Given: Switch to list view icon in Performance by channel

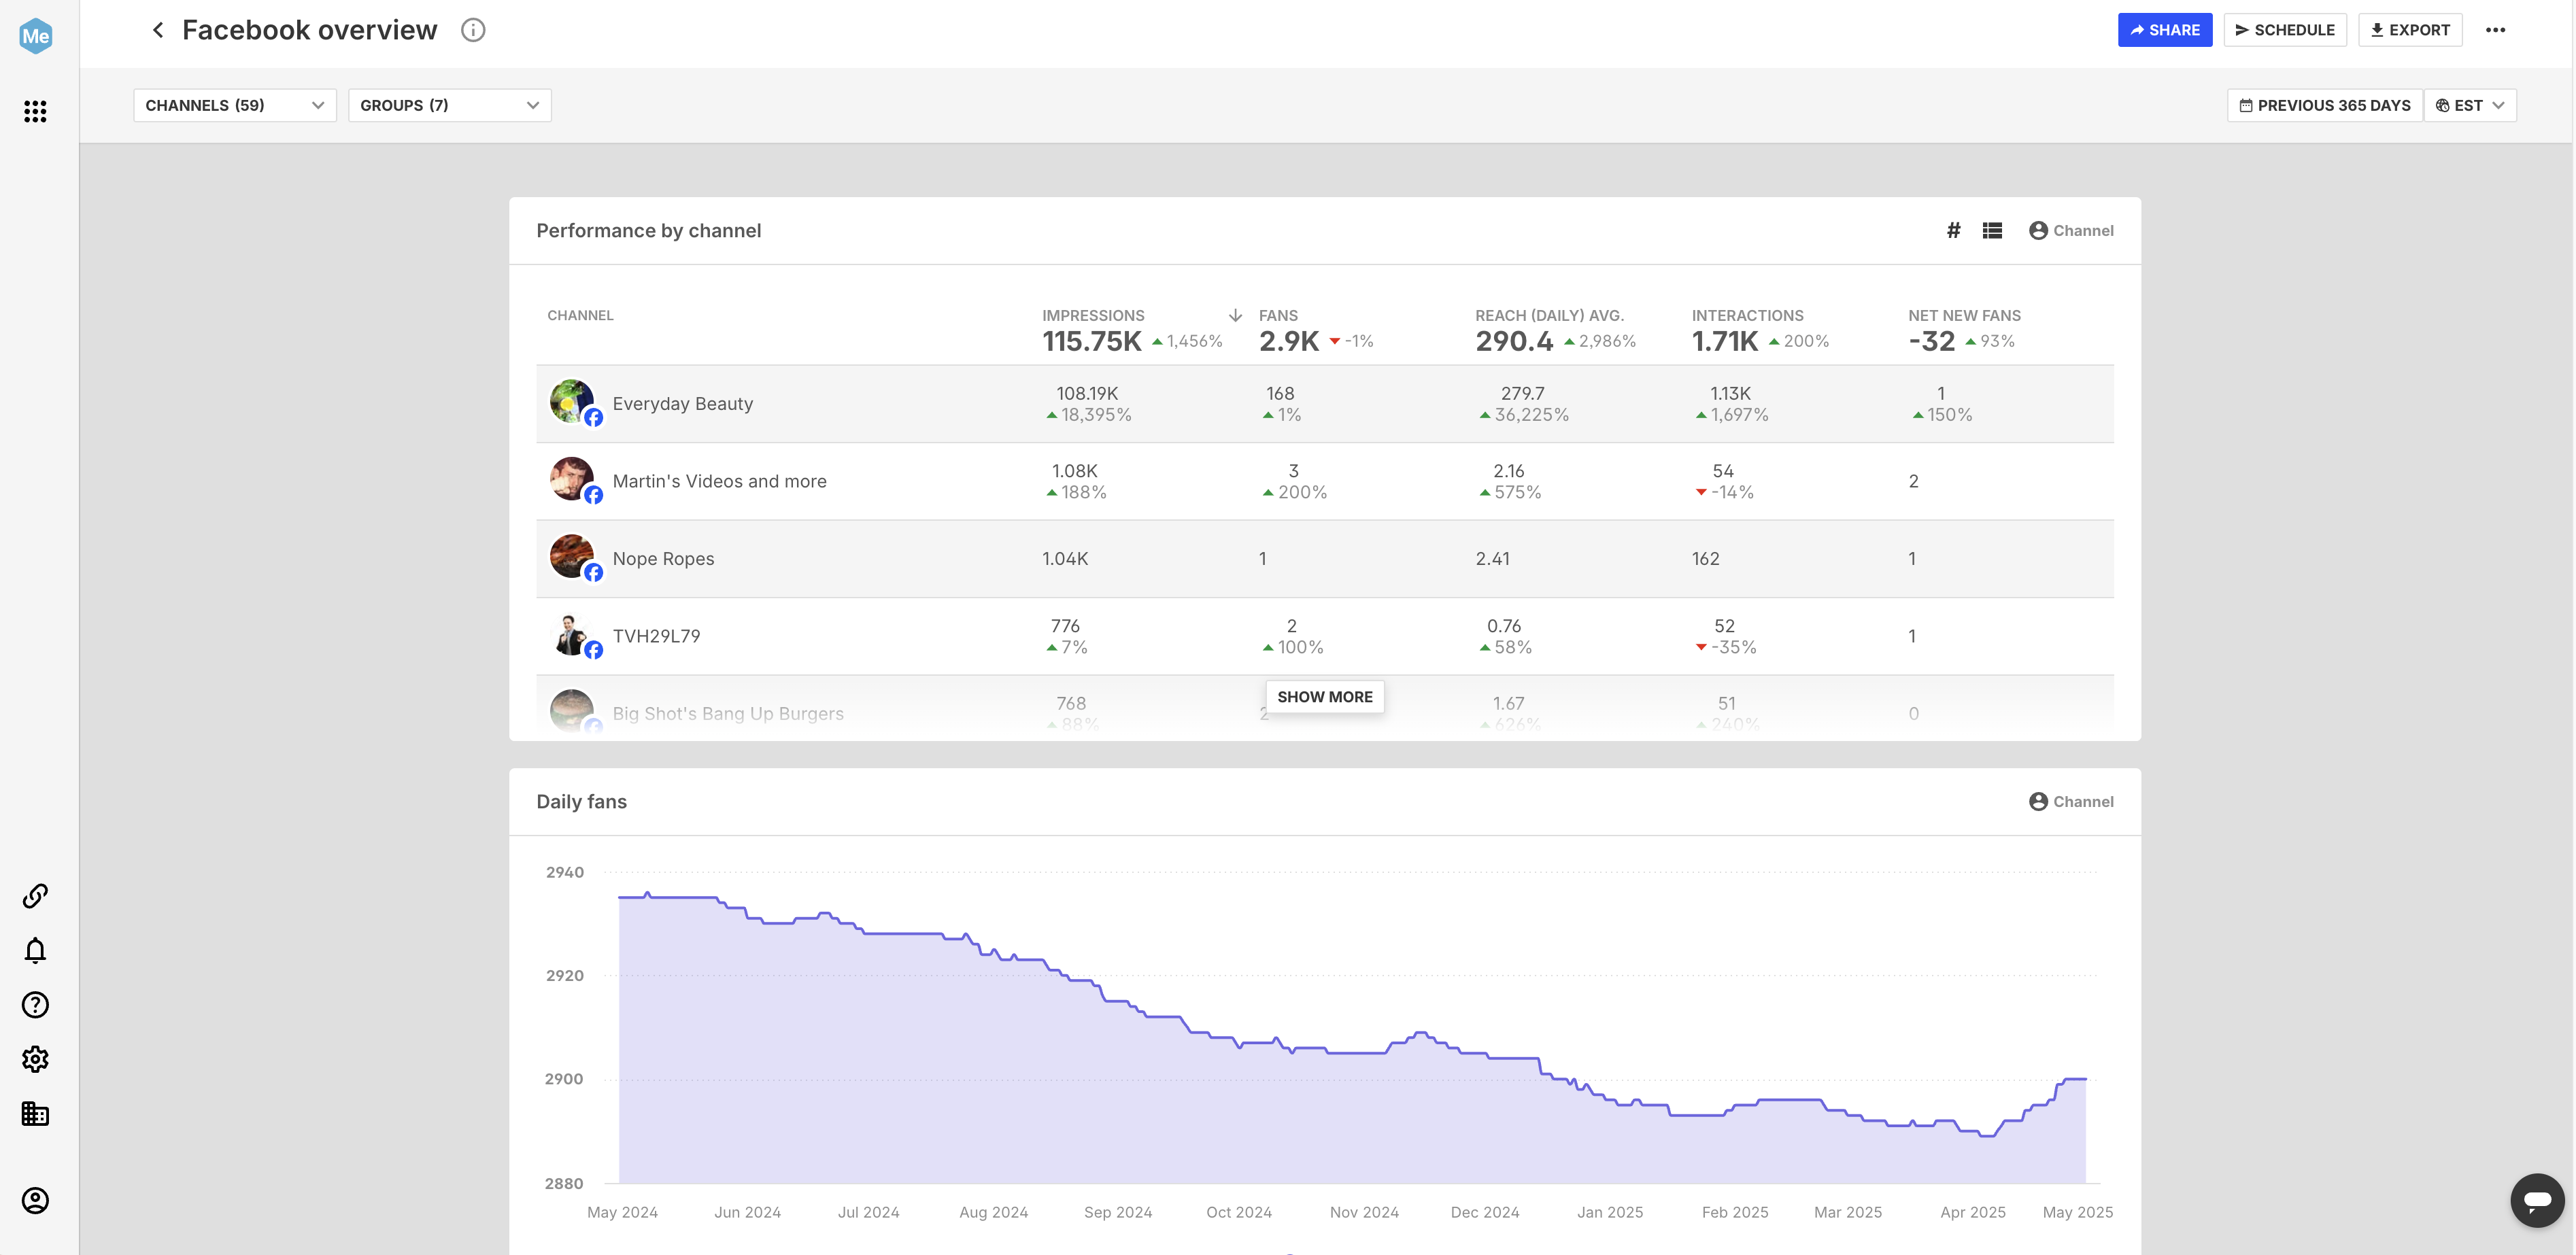Looking at the screenshot, I should coord(1992,230).
